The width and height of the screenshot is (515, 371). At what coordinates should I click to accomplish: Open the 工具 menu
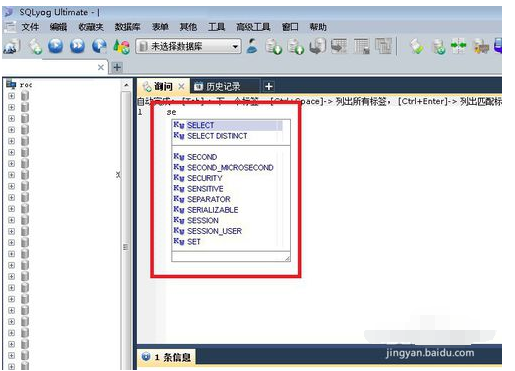(x=216, y=27)
